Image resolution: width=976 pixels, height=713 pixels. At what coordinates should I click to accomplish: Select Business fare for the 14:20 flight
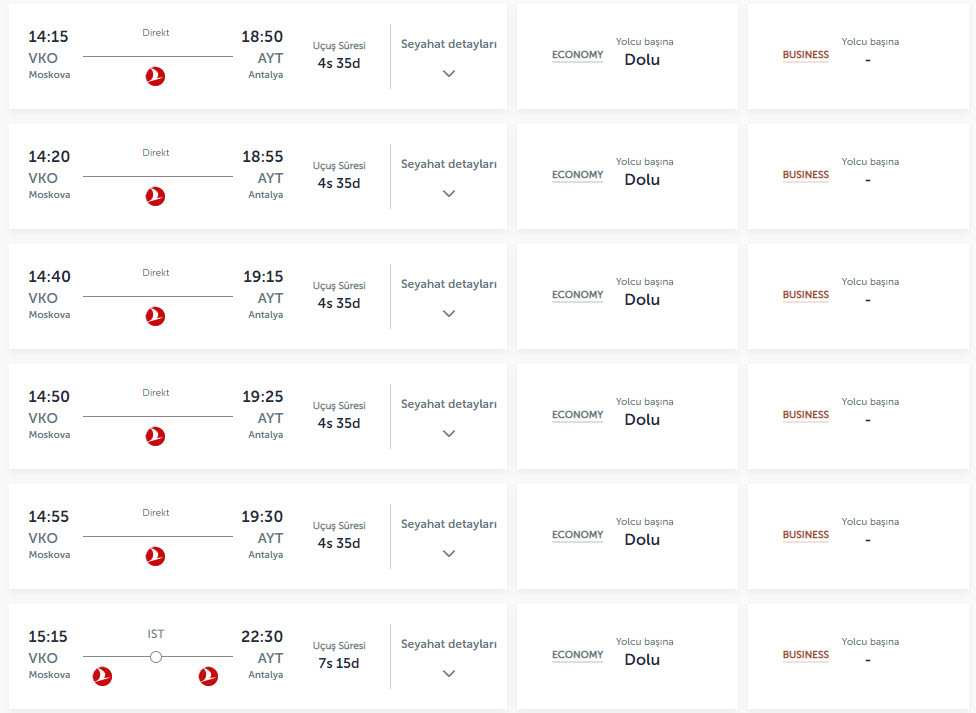858,176
